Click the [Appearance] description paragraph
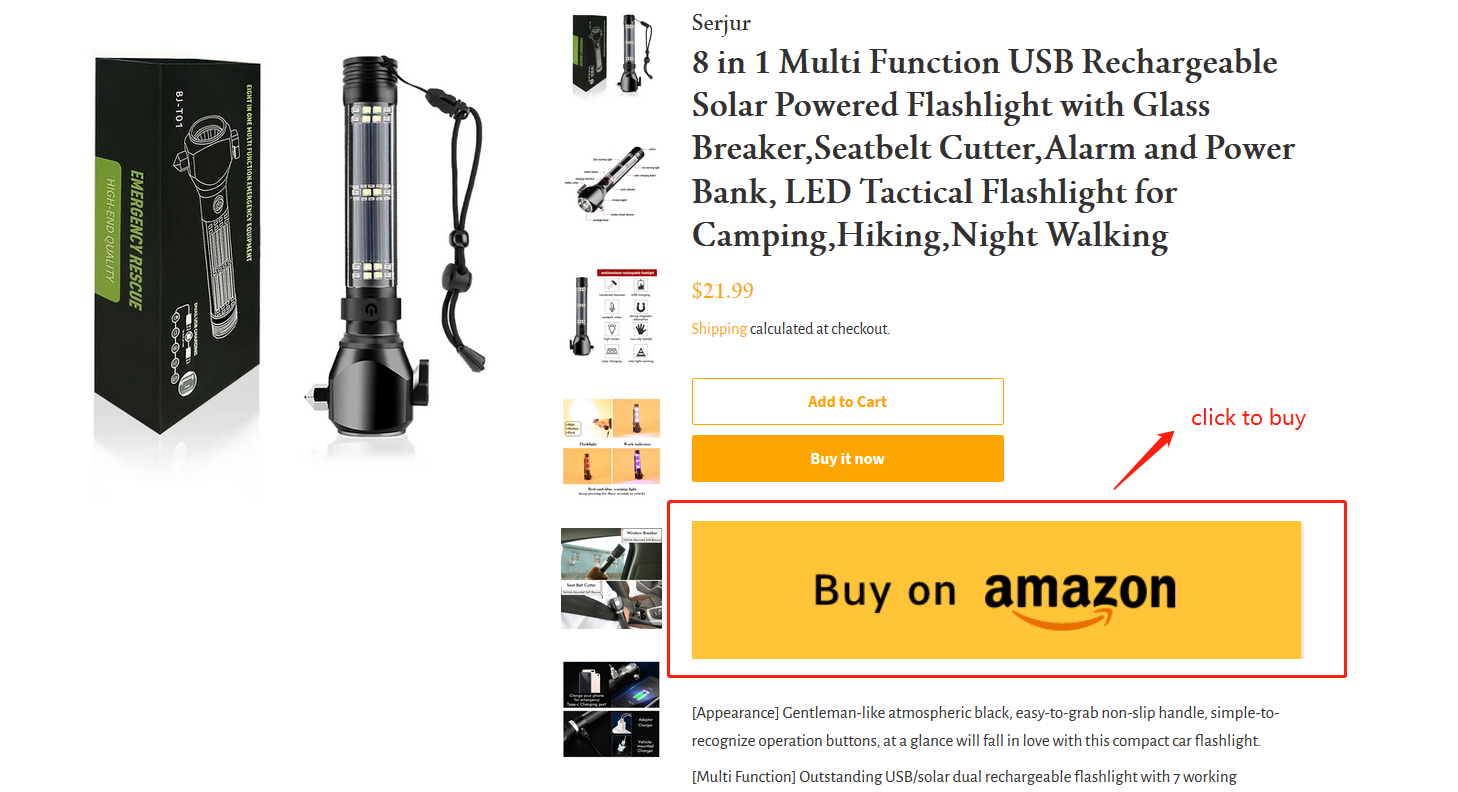 click(x=985, y=727)
